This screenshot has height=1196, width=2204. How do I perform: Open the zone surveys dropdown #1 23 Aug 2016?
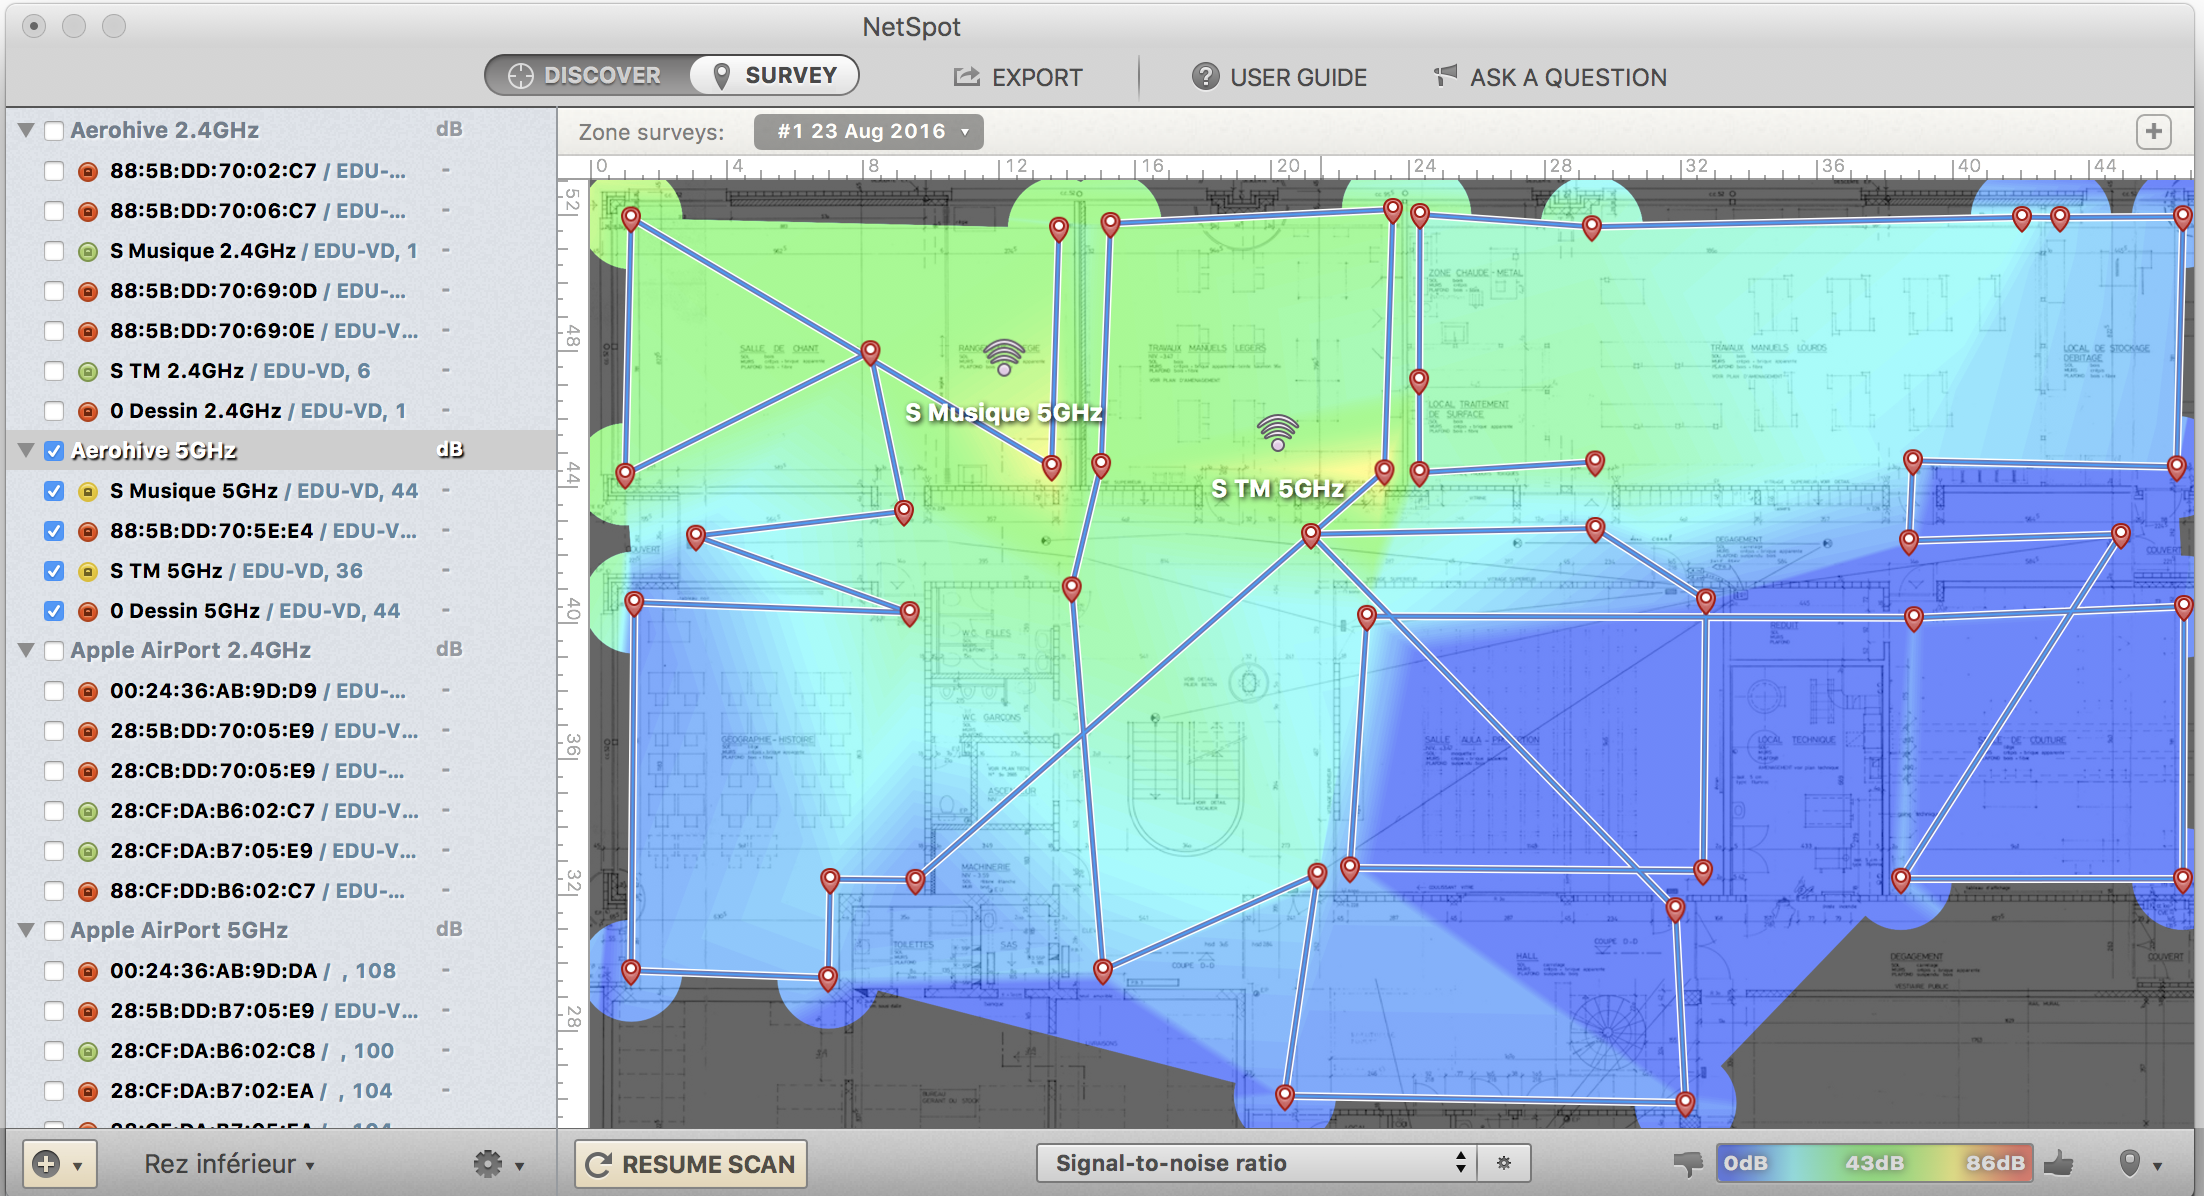tap(868, 131)
